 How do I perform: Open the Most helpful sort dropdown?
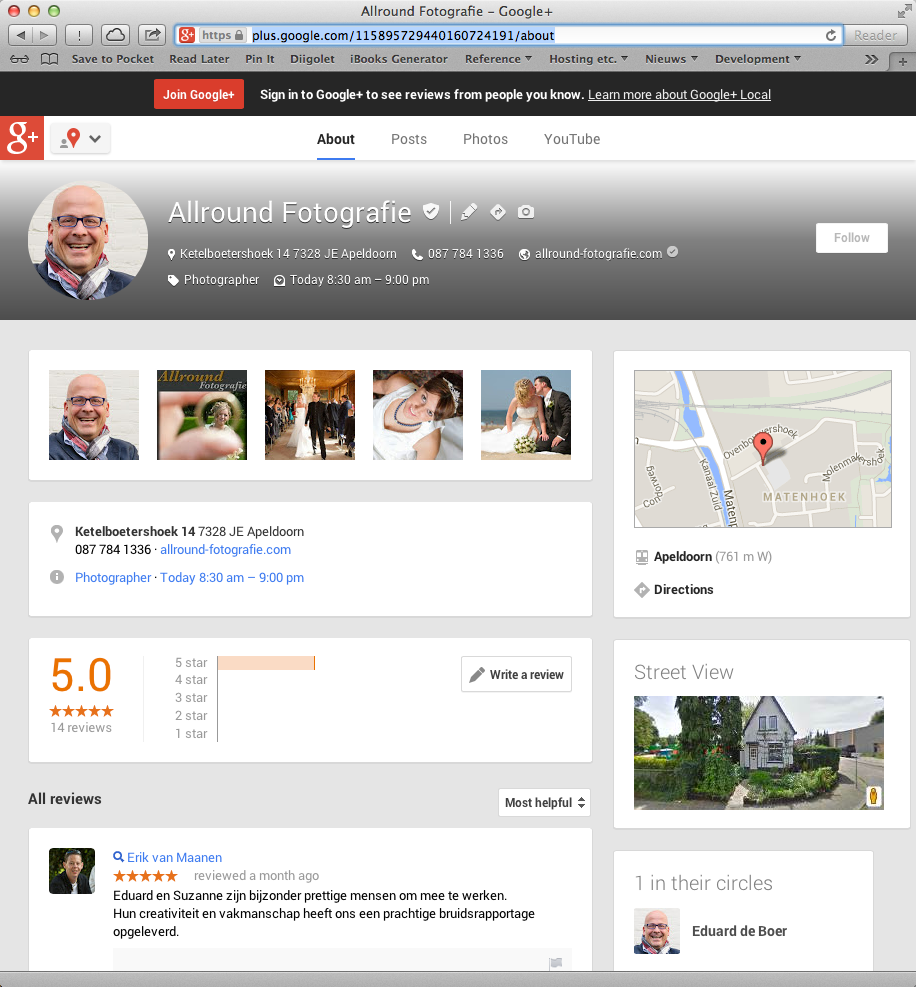point(544,802)
